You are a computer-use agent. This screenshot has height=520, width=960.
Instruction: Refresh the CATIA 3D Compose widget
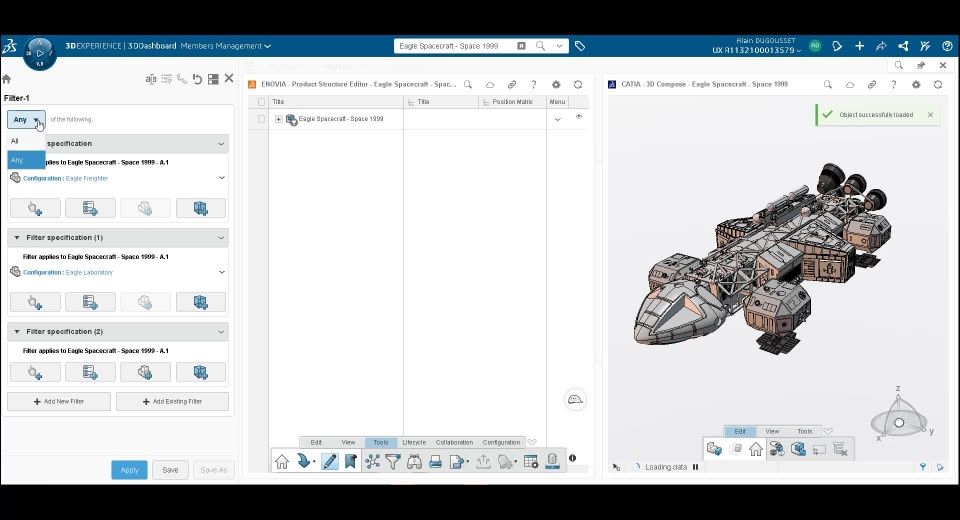(x=938, y=85)
